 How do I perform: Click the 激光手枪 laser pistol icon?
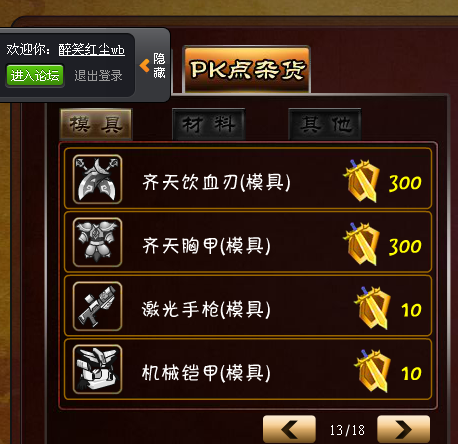pyautogui.click(x=97, y=306)
